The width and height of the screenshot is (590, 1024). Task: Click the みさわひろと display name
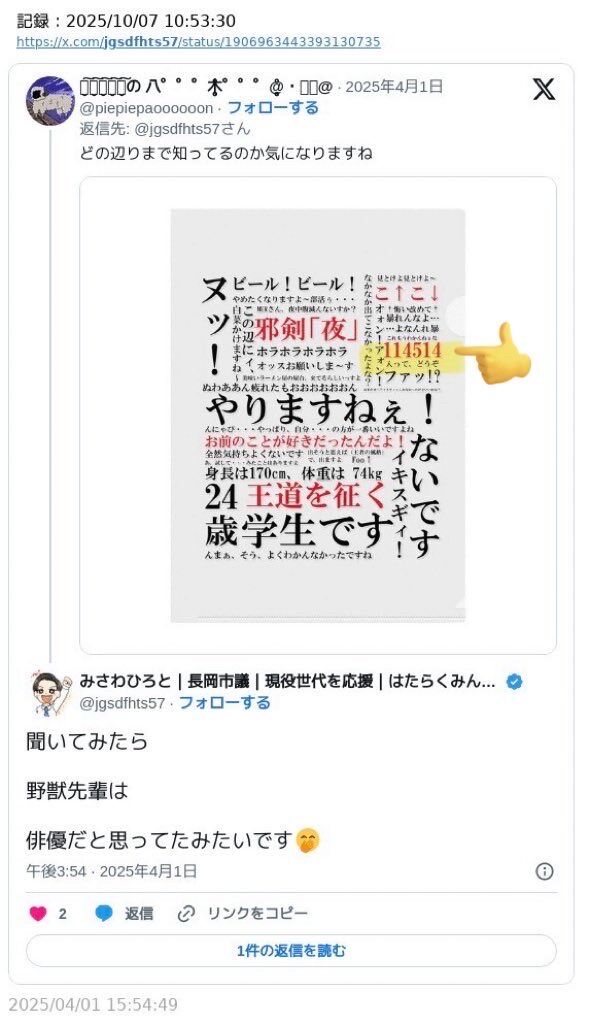point(125,682)
